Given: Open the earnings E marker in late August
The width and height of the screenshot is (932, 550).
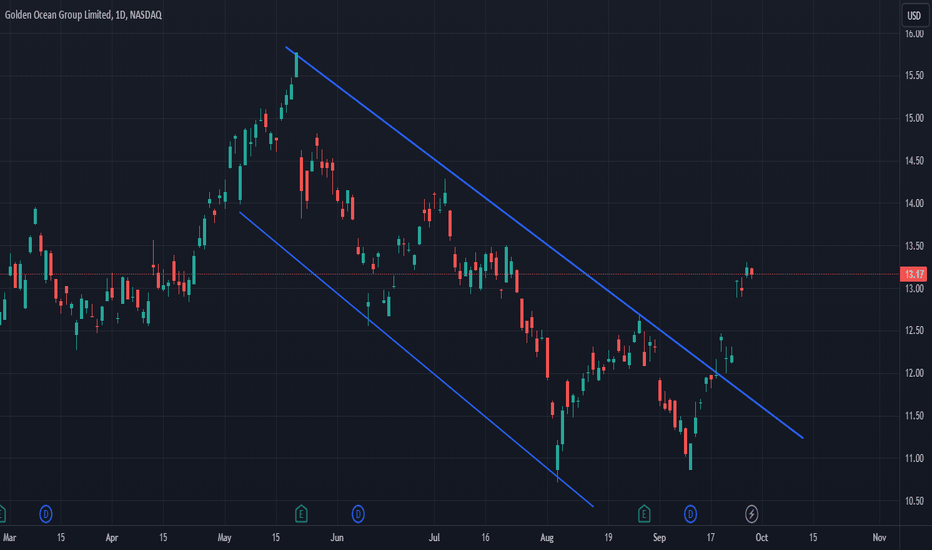Looking at the screenshot, I should click(644, 514).
